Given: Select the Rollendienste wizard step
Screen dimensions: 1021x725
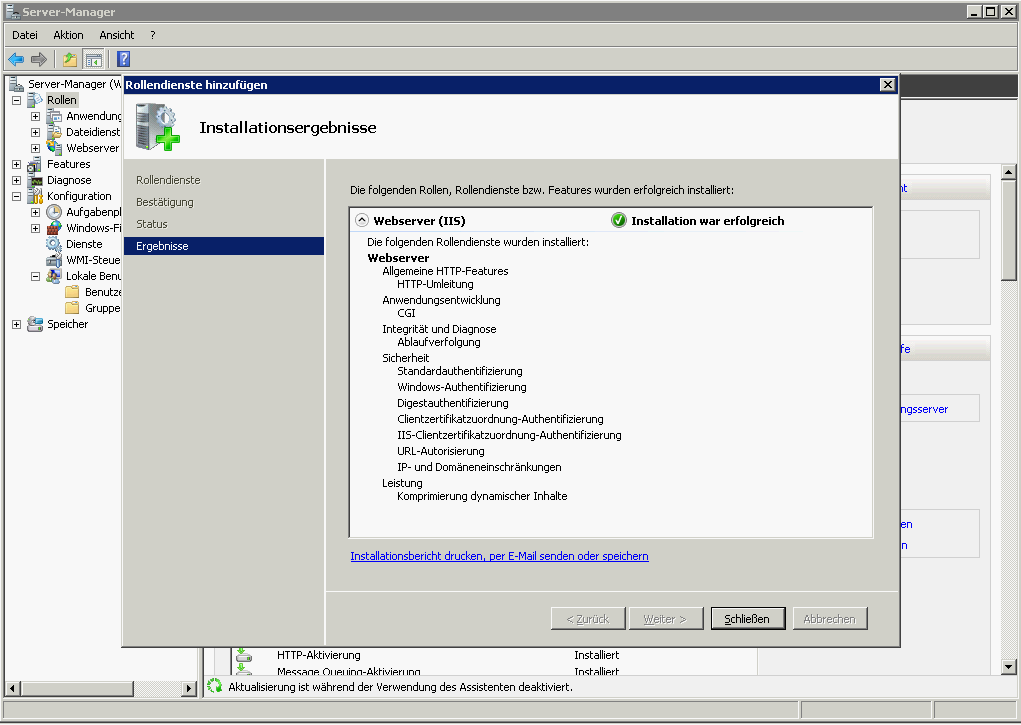Looking at the screenshot, I should coord(168,180).
